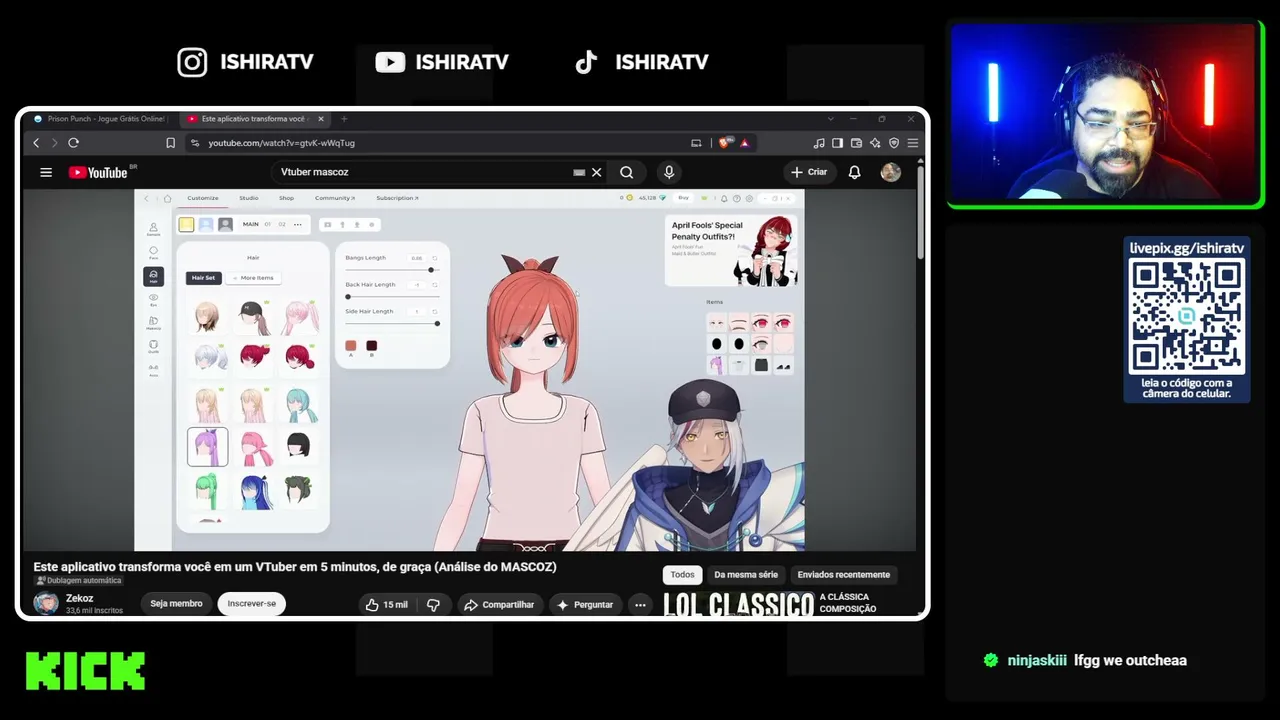Click the Compartilhar share button
This screenshot has width=1280, height=720.
[x=499, y=605]
